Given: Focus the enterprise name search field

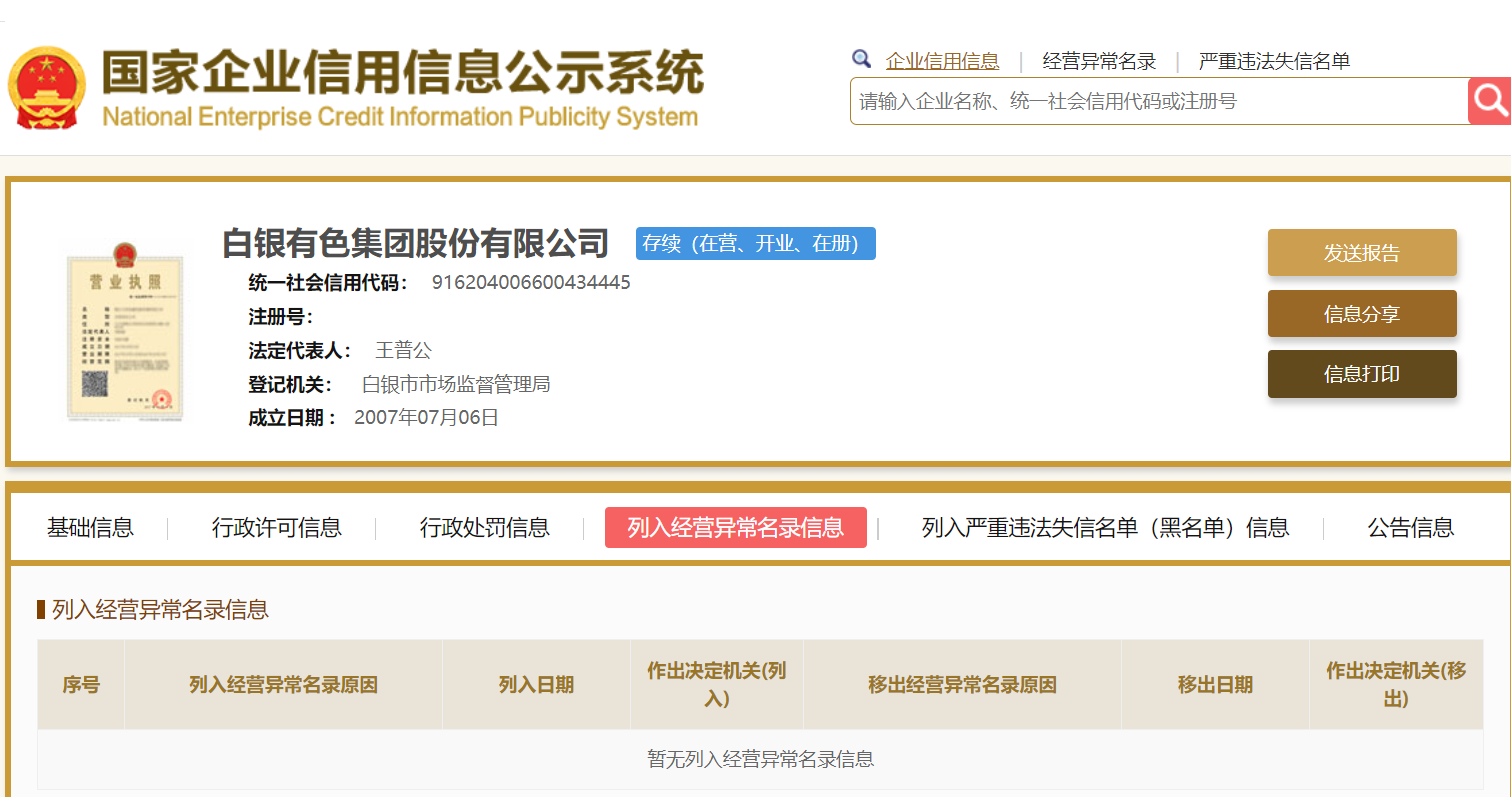Looking at the screenshot, I should [1159, 101].
